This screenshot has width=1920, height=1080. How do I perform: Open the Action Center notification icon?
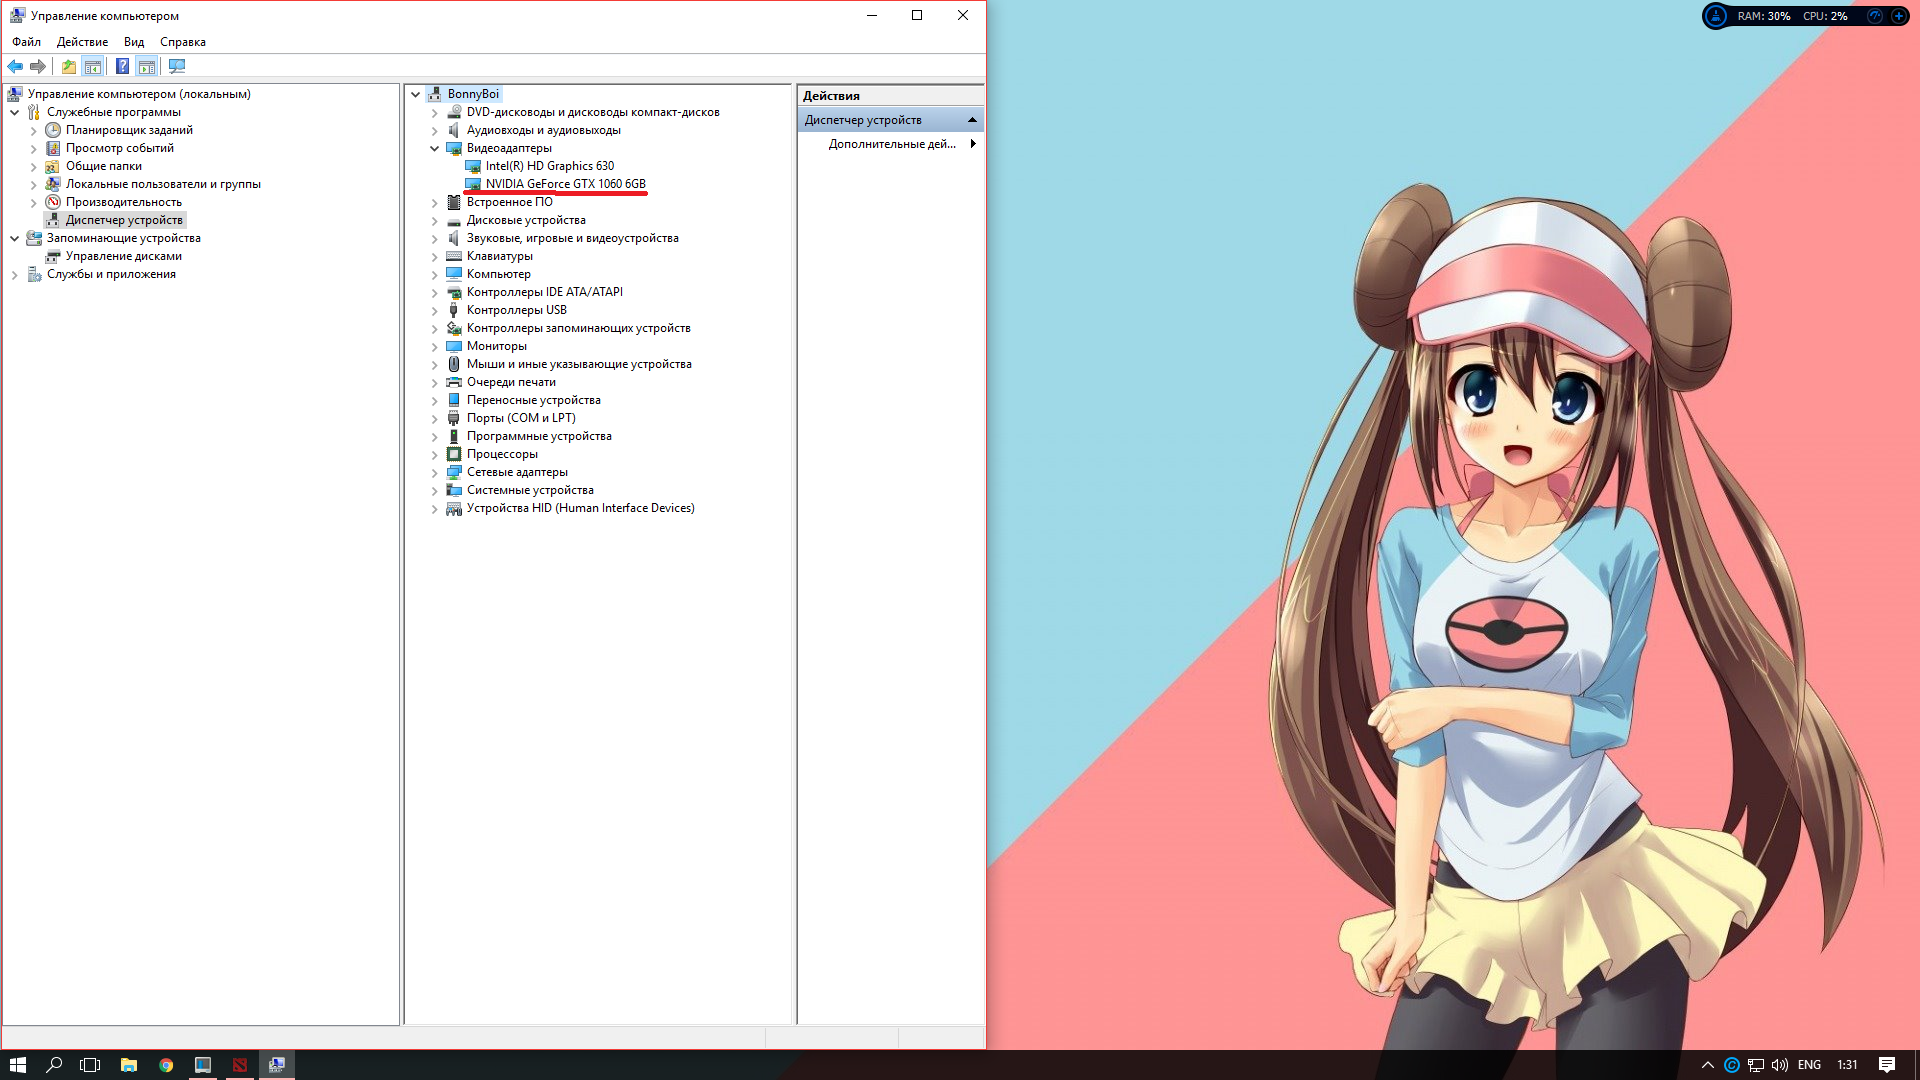pos(1887,1065)
